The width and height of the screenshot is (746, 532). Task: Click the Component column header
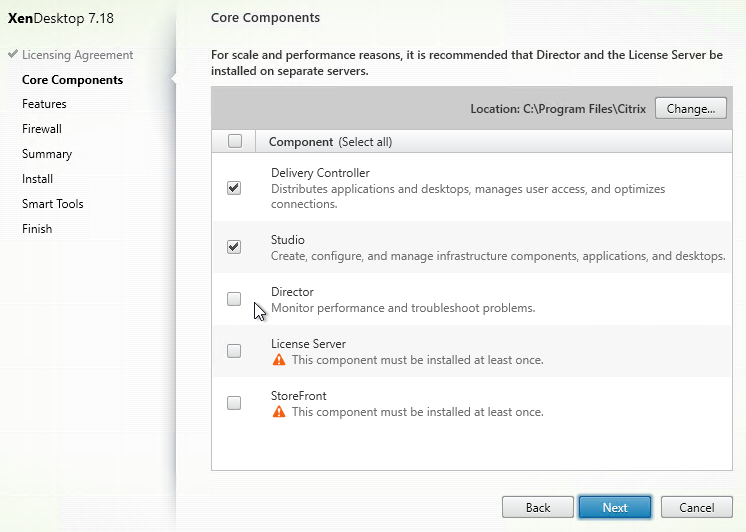coord(301,142)
